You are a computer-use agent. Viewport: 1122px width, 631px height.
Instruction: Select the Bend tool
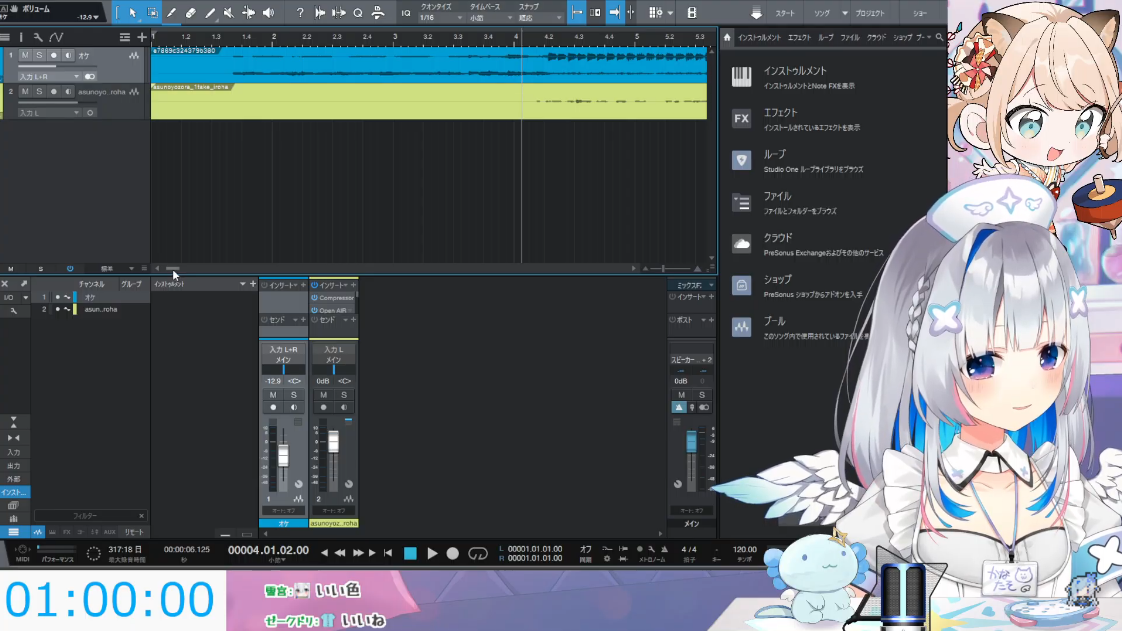pyautogui.click(x=248, y=13)
